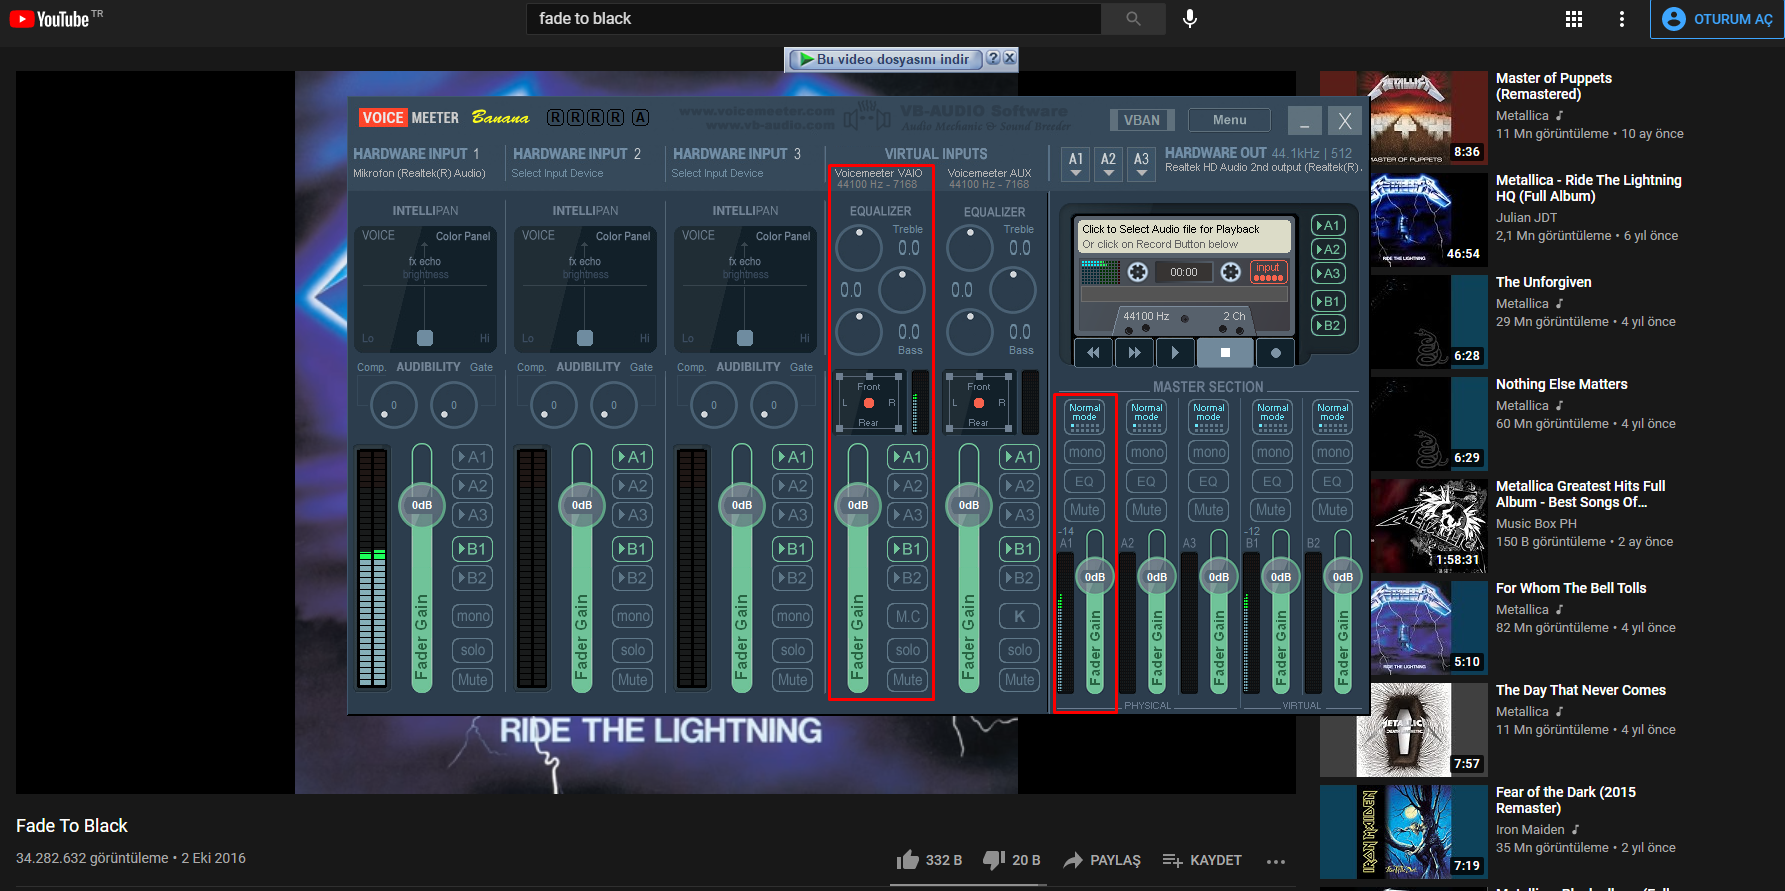Toggle B1 routing on Hardware Input 1
The image size is (1785, 891).
[473, 549]
